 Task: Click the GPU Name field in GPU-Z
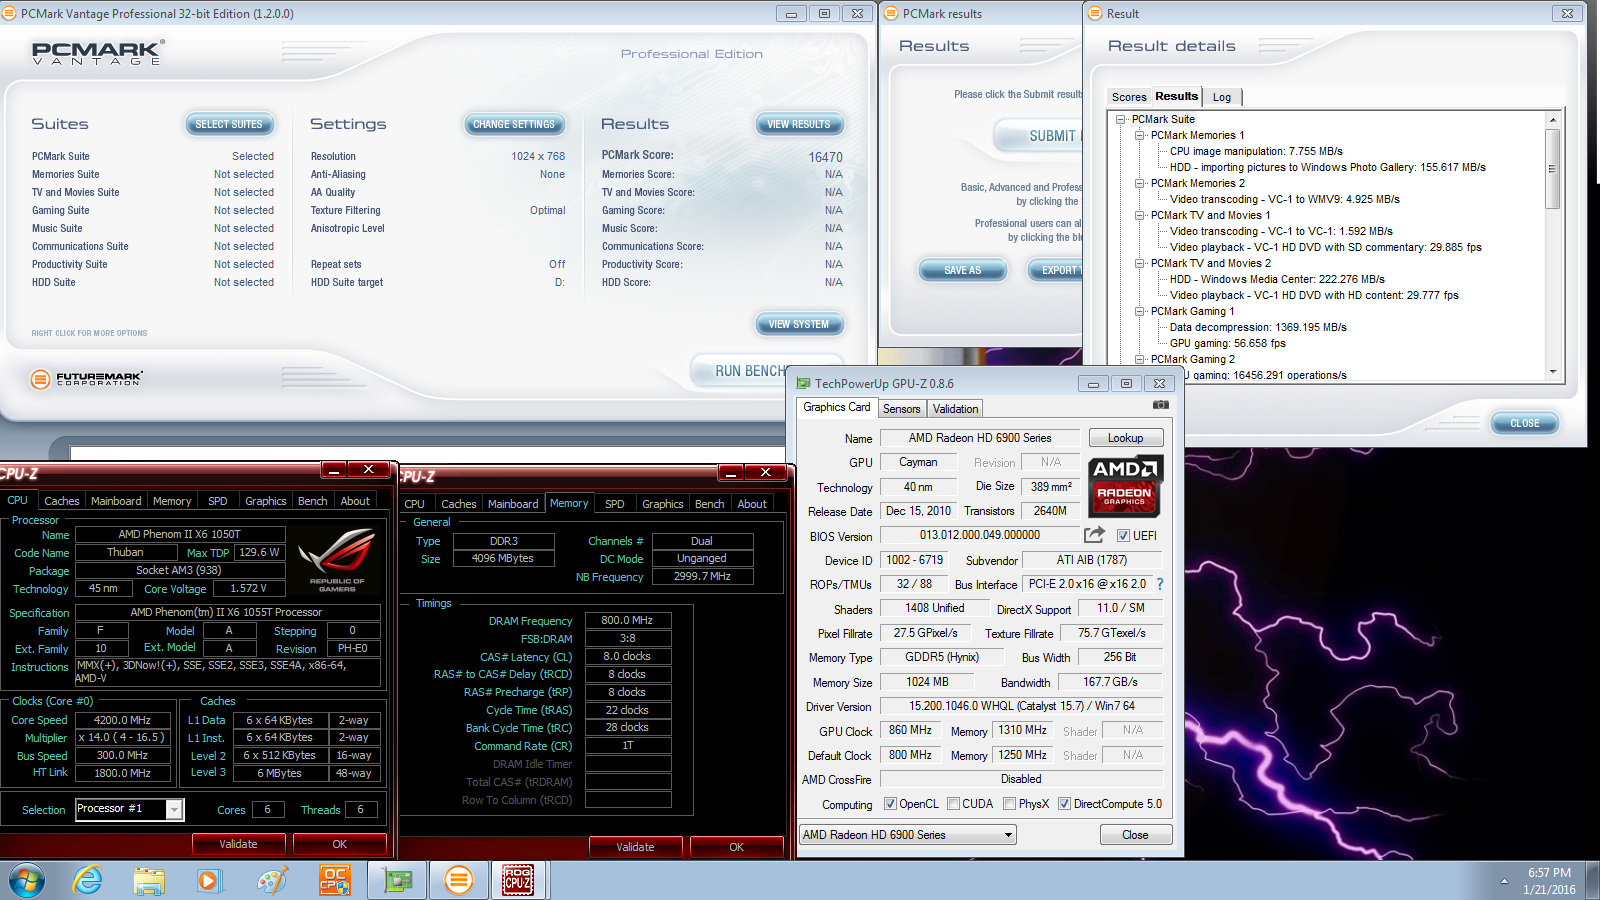[980, 438]
